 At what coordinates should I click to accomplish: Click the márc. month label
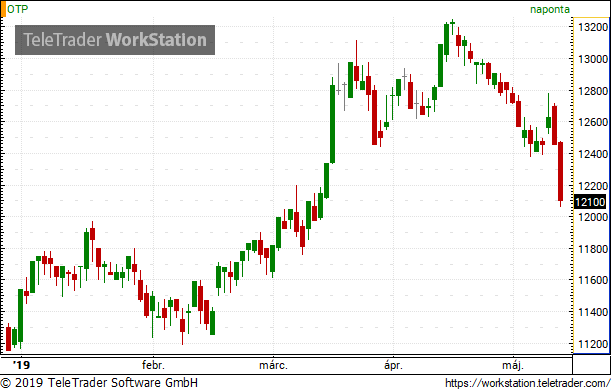click(x=274, y=365)
